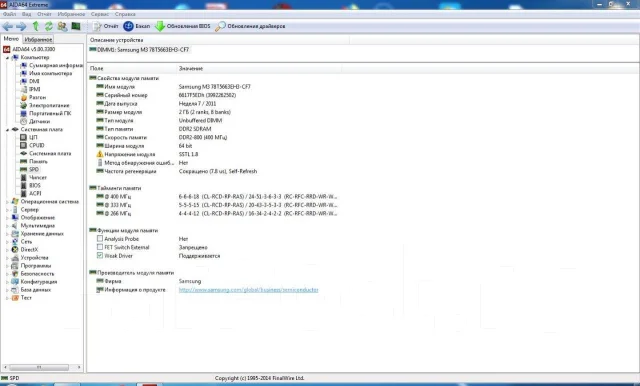Expand the Отображение tree branch
Image resolution: width=640 pixels, height=386 pixels.
point(7,217)
